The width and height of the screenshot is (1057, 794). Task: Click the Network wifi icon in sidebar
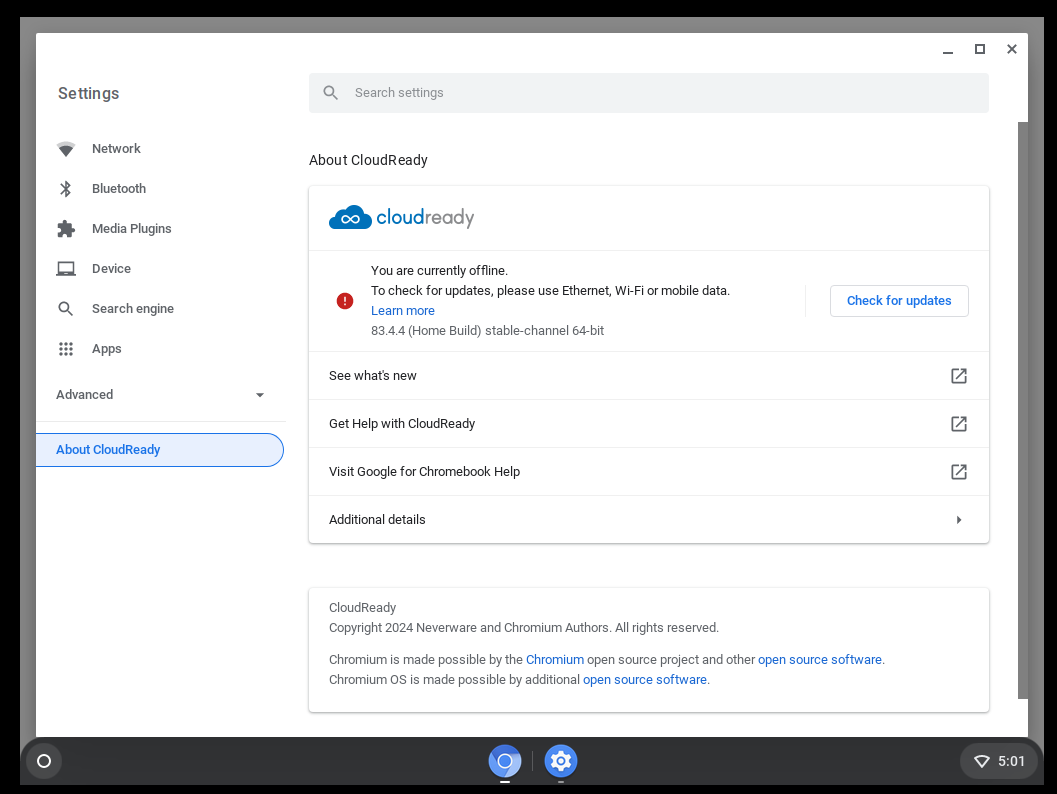(66, 149)
